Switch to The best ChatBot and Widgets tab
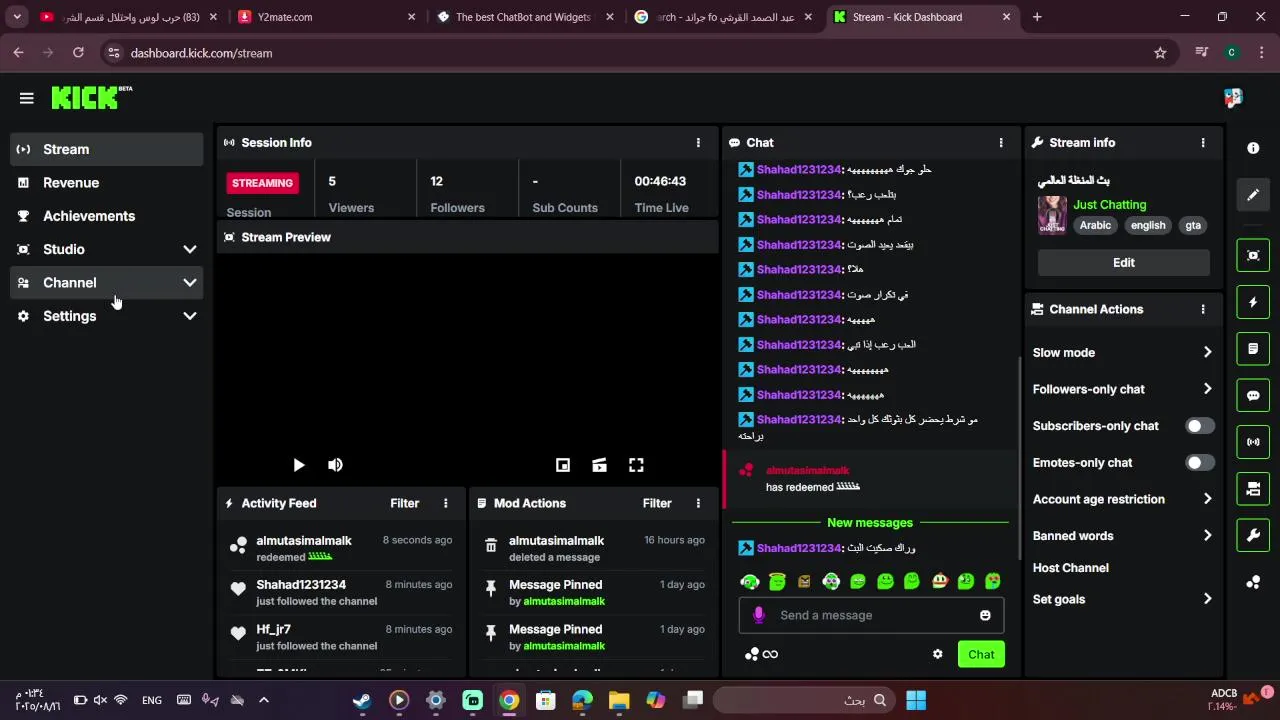The width and height of the screenshot is (1280, 720). [523, 17]
